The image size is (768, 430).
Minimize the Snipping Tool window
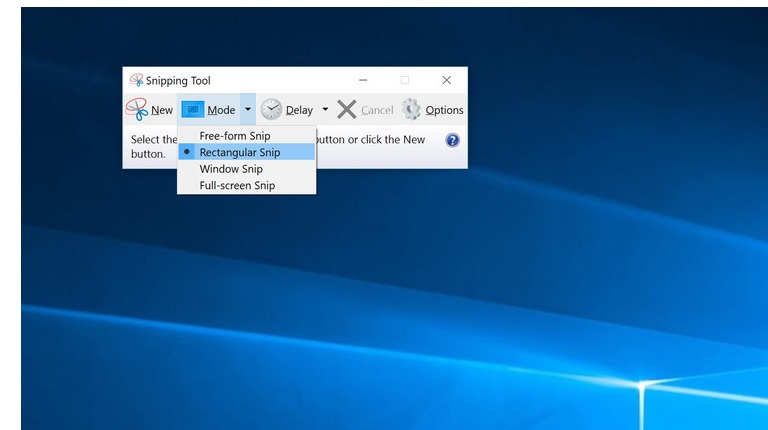pyautogui.click(x=363, y=80)
